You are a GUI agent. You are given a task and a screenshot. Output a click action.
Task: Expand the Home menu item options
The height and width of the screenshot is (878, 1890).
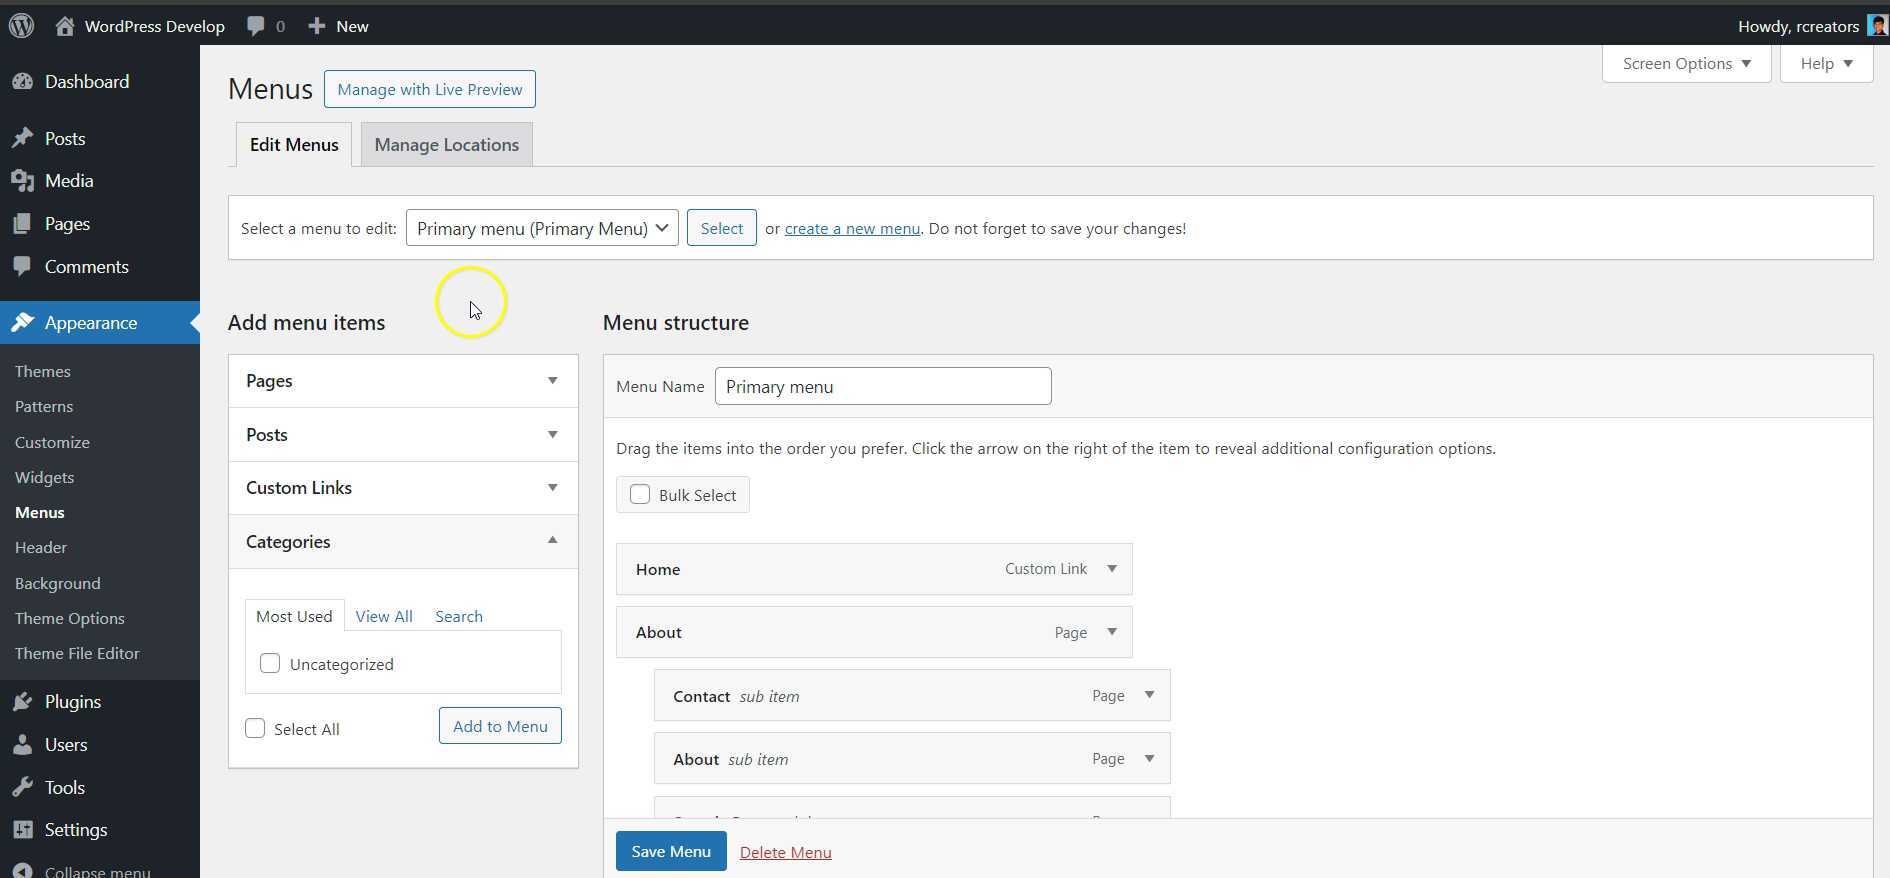(1111, 569)
